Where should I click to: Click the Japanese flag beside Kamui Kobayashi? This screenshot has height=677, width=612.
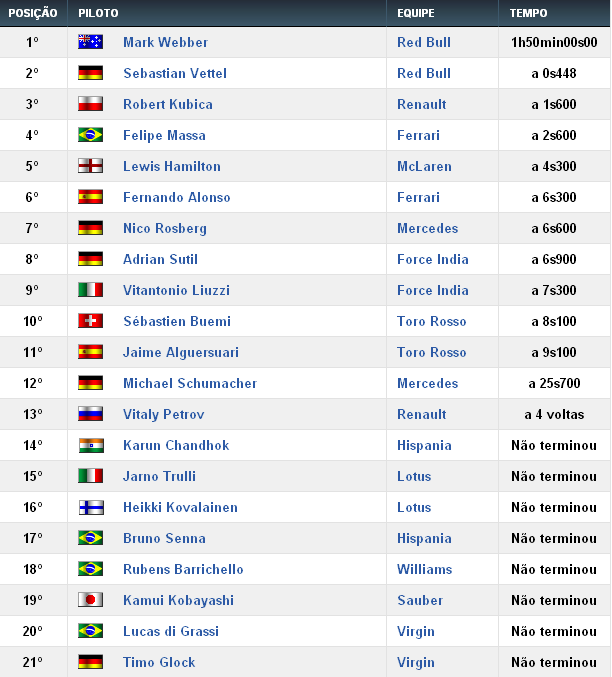click(x=90, y=600)
